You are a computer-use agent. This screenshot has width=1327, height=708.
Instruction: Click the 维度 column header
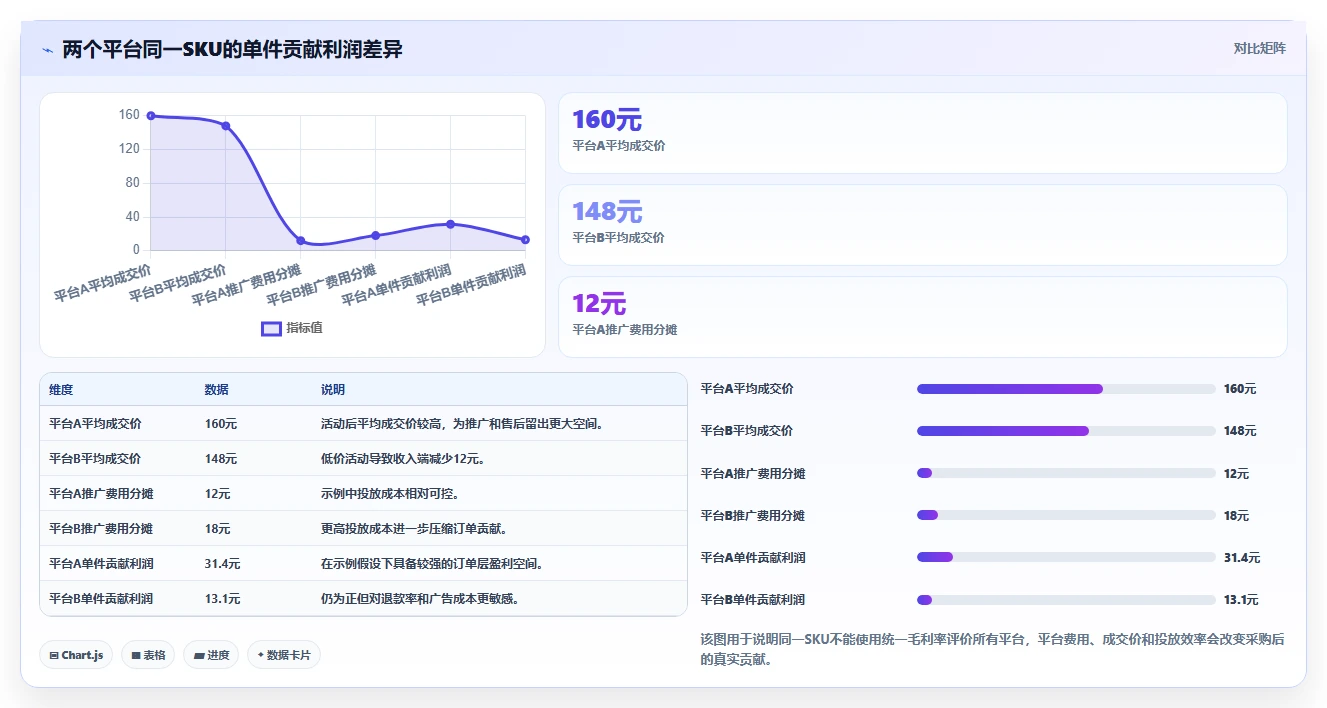61,390
